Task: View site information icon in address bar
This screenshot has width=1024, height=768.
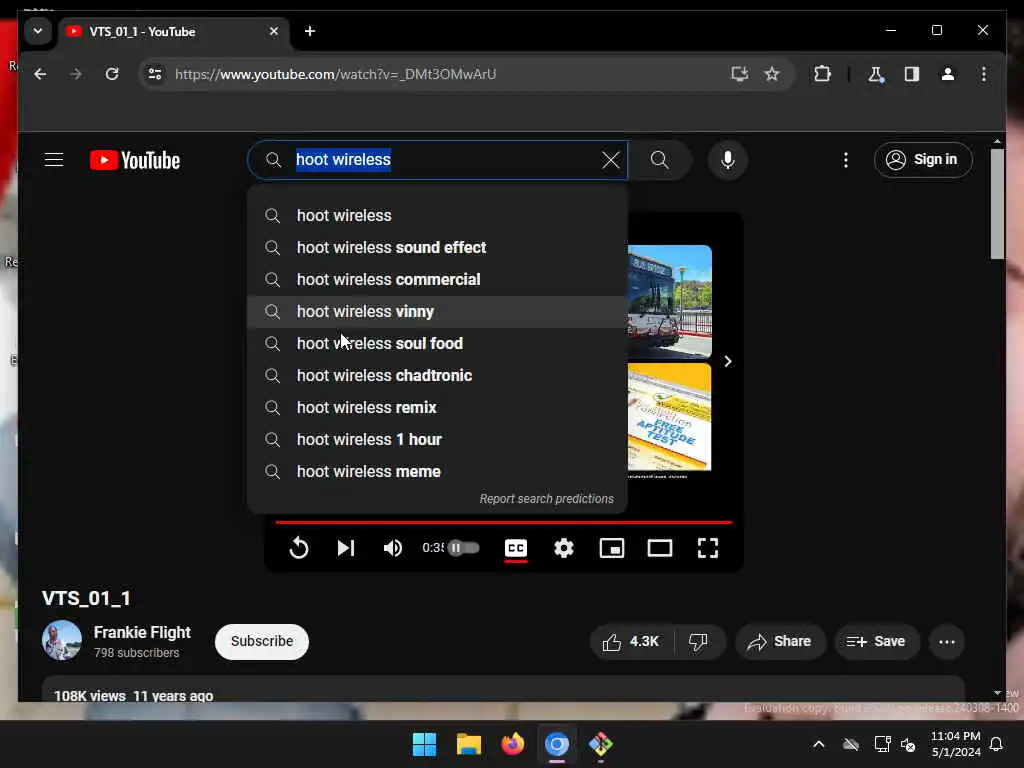Action: (155, 74)
